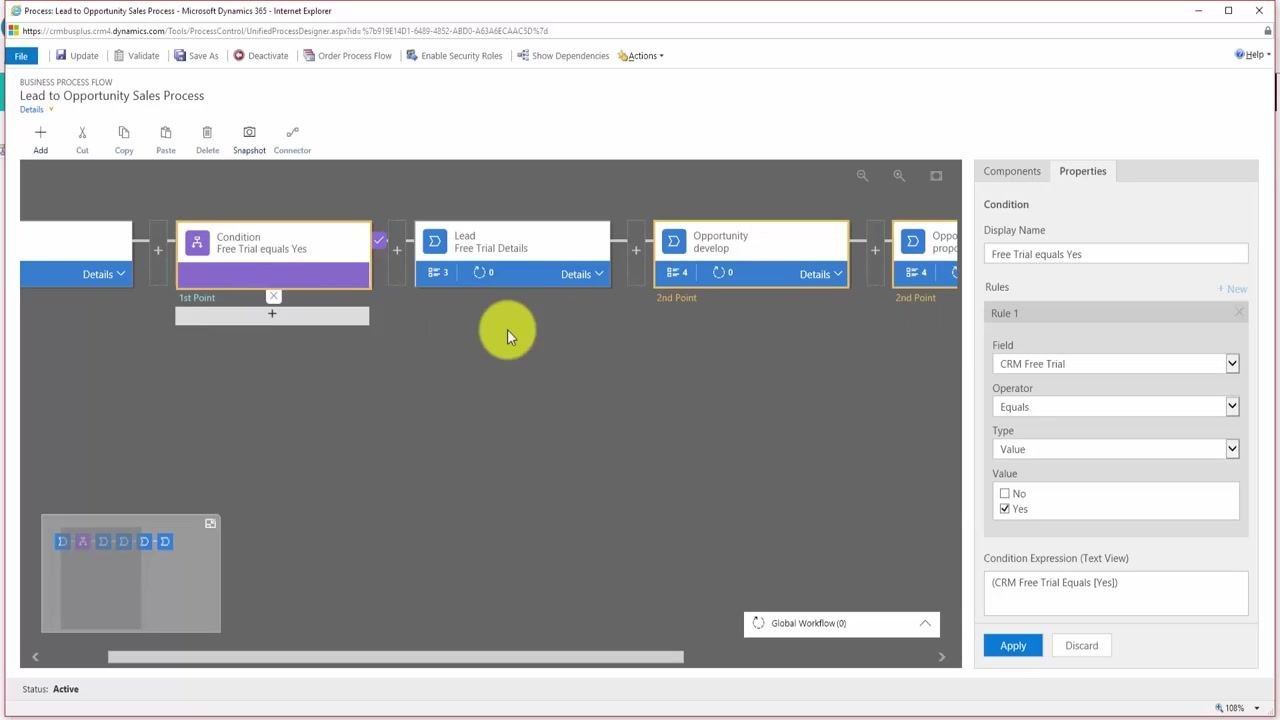Click the Opportunity develop stage icon
Image resolution: width=1280 pixels, height=720 pixels.
coord(674,242)
